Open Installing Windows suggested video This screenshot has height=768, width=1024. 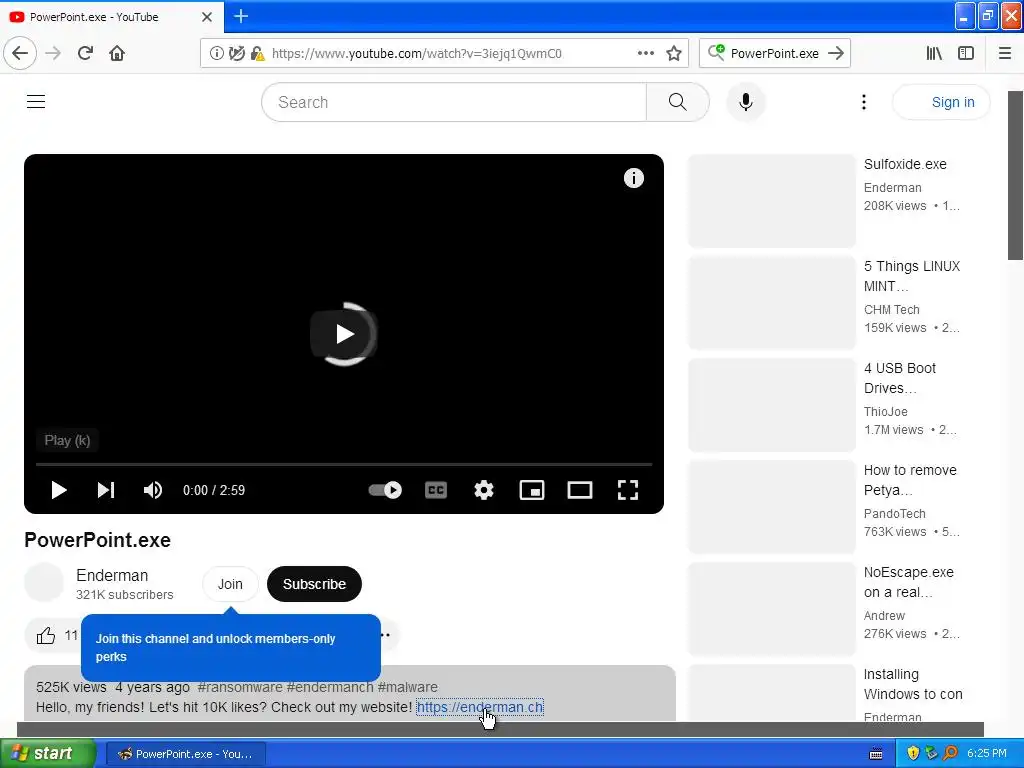click(x=913, y=684)
